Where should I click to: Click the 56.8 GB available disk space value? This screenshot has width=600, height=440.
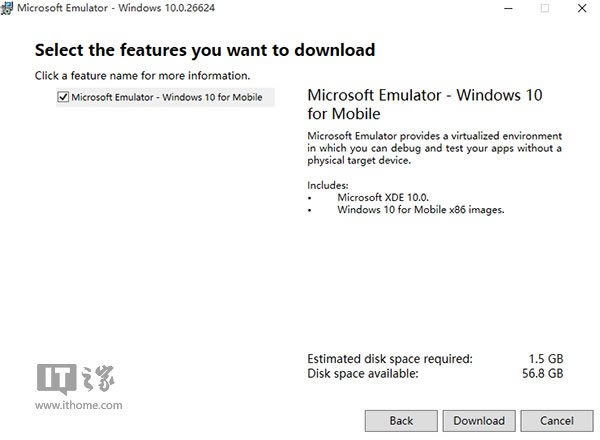[x=543, y=373]
